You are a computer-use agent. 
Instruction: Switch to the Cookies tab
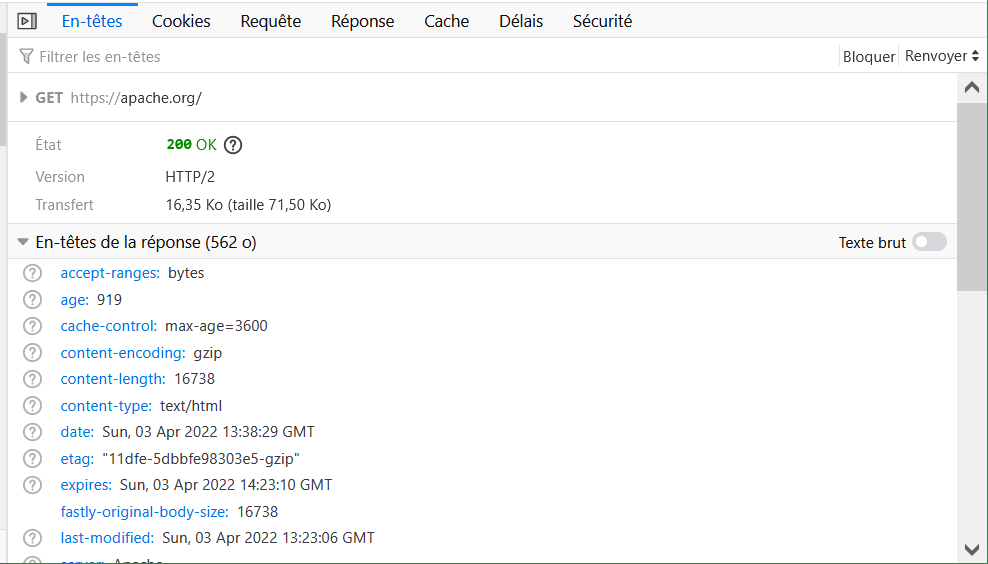(181, 21)
